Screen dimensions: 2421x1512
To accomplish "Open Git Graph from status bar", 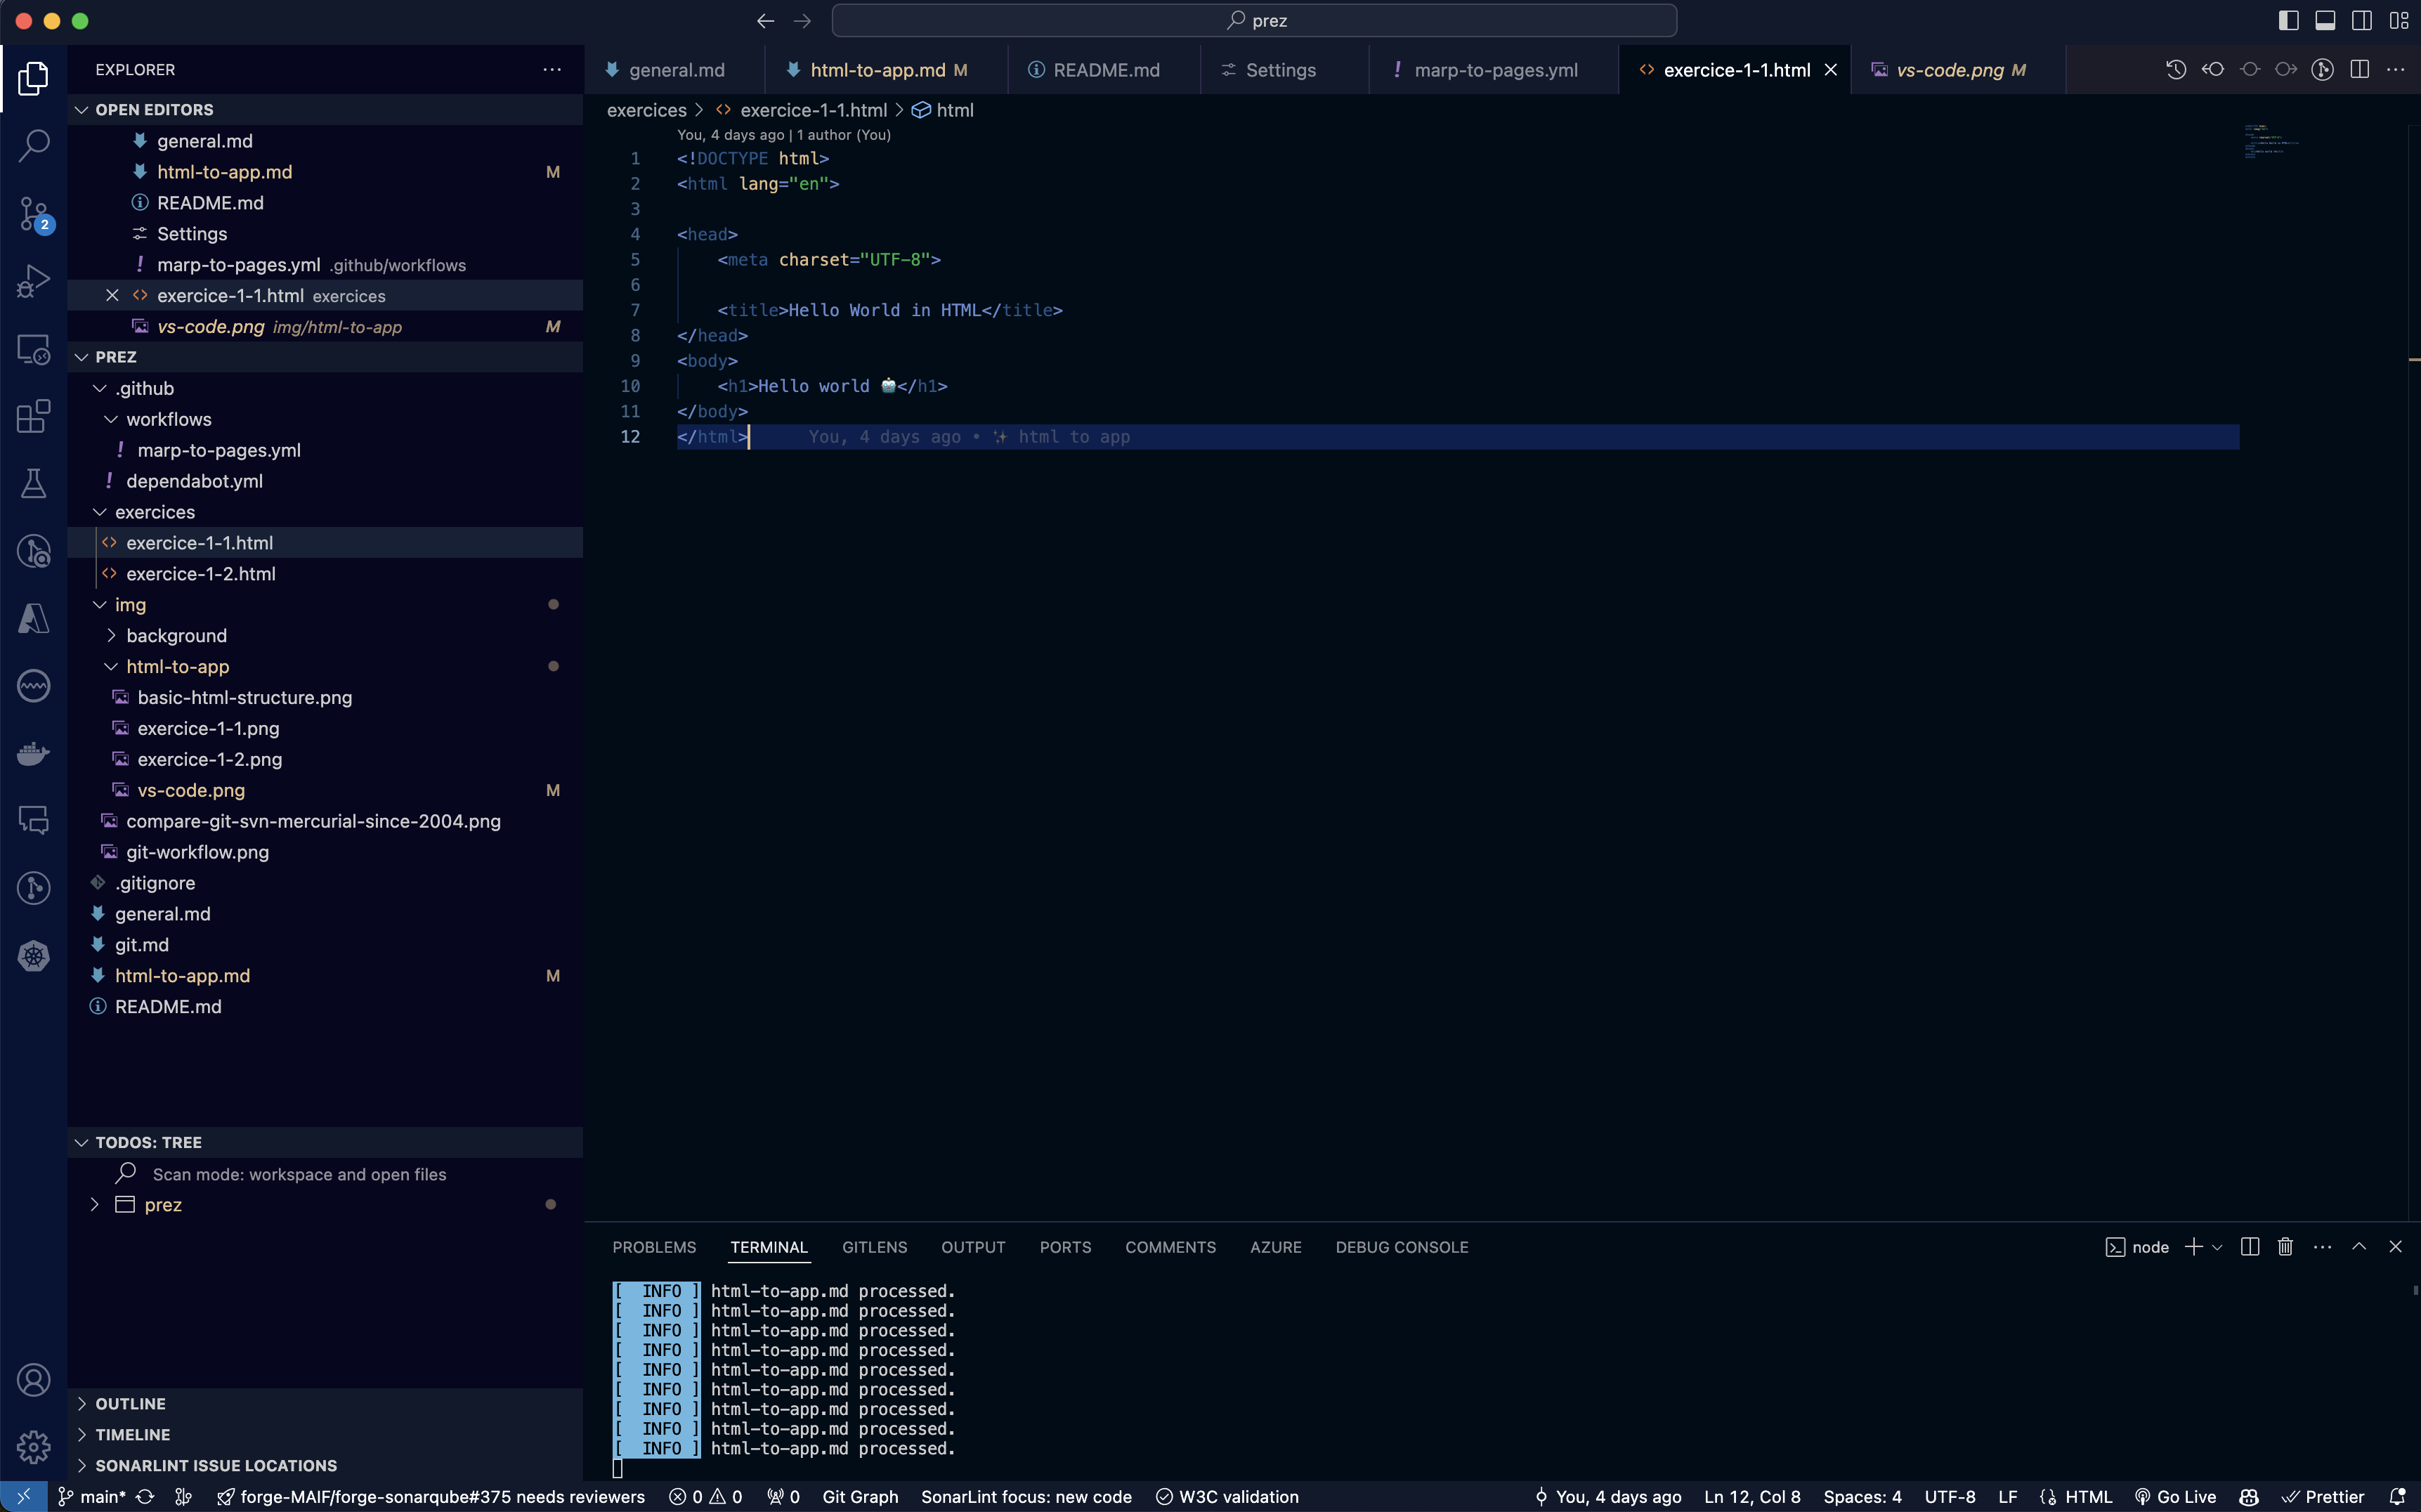I will (860, 1497).
